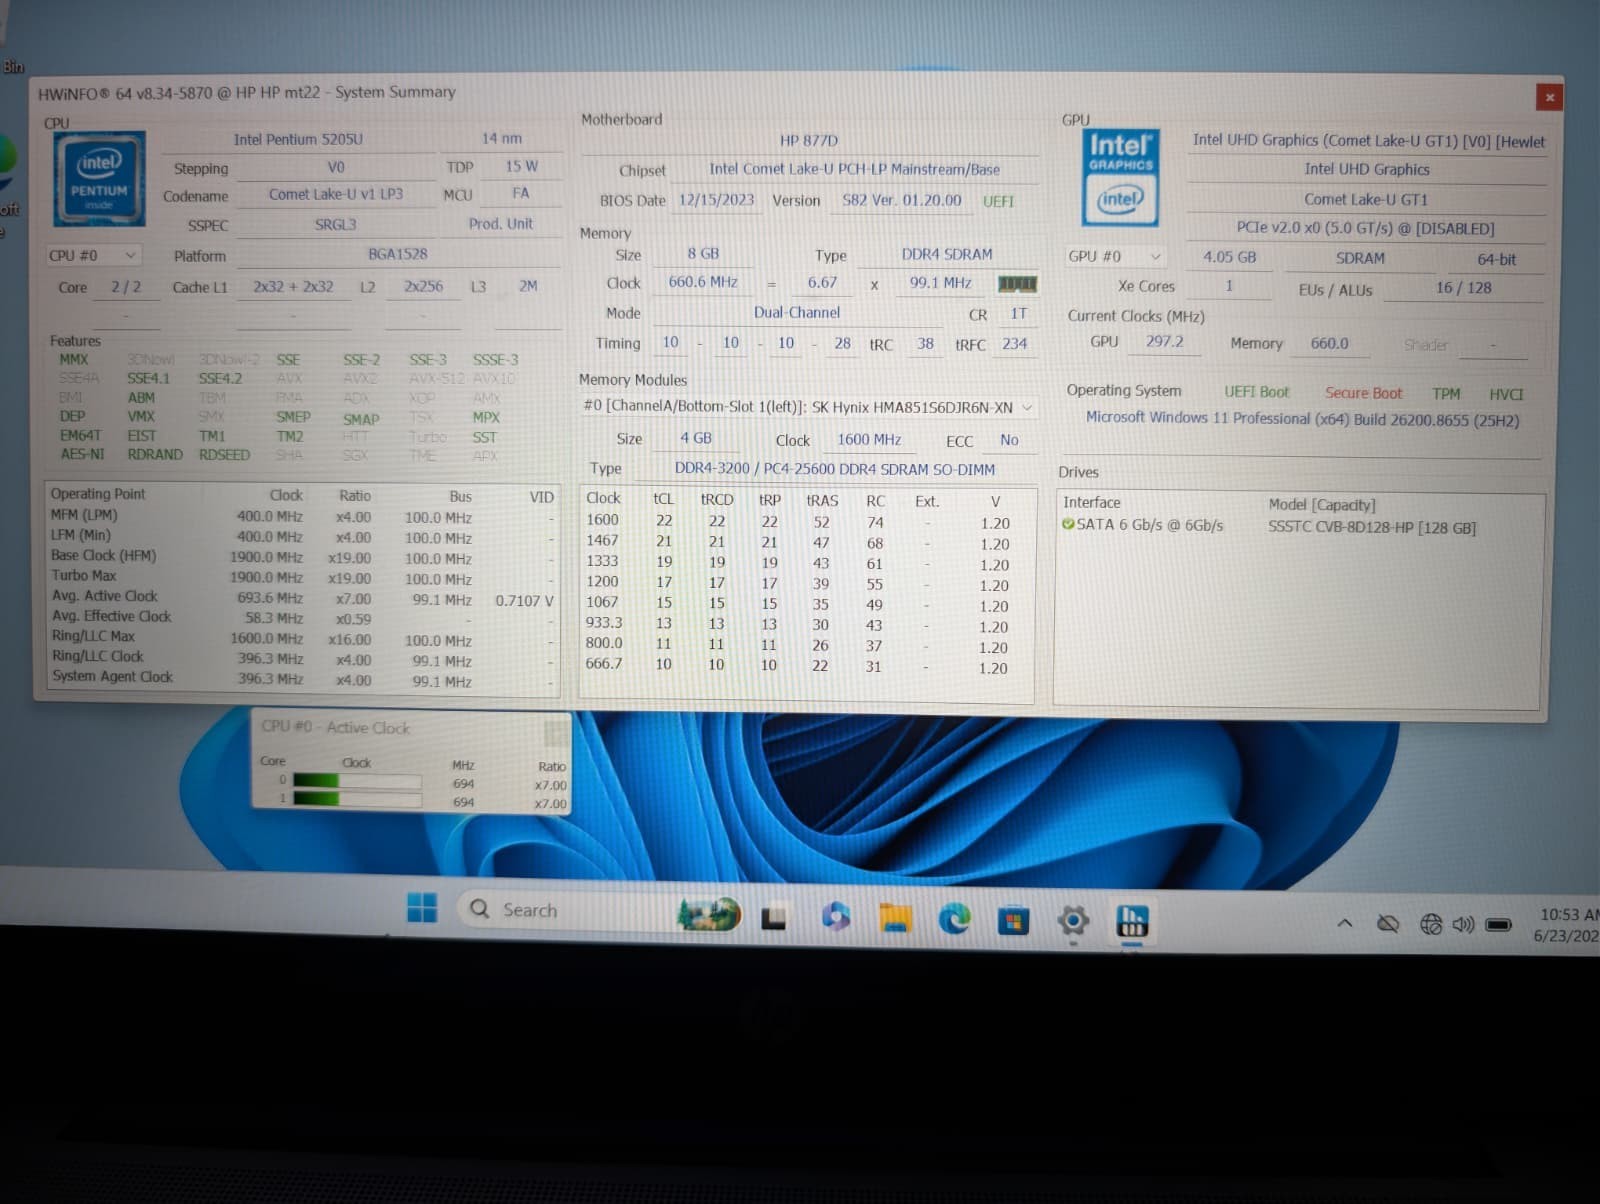Launch Copilot from the taskbar

[835, 915]
